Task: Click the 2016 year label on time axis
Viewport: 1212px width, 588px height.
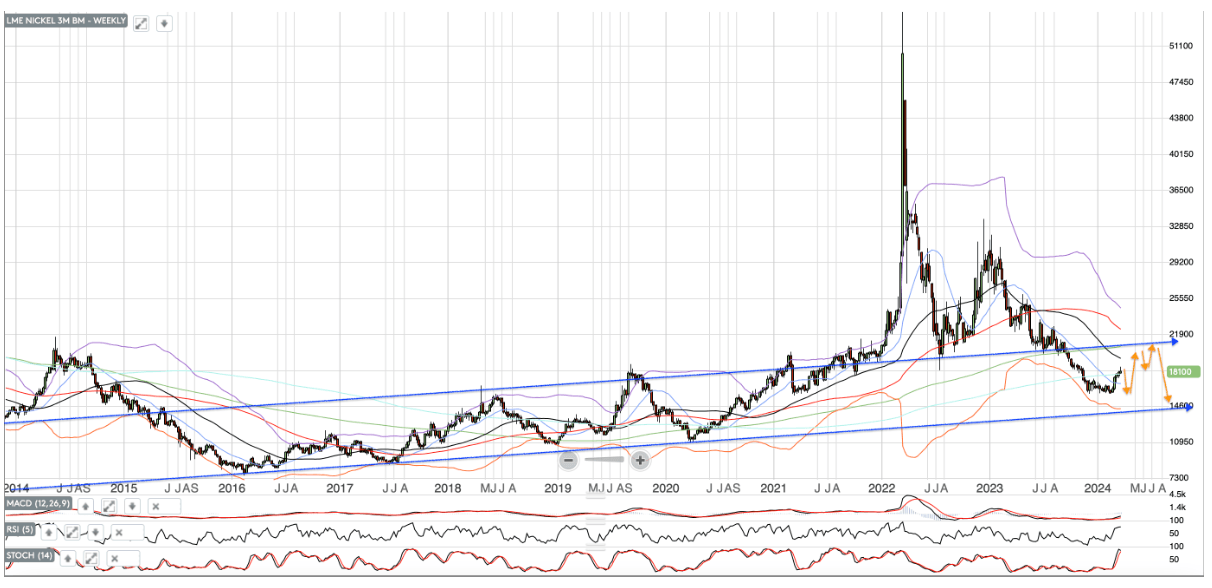Action: pyautogui.click(x=231, y=488)
